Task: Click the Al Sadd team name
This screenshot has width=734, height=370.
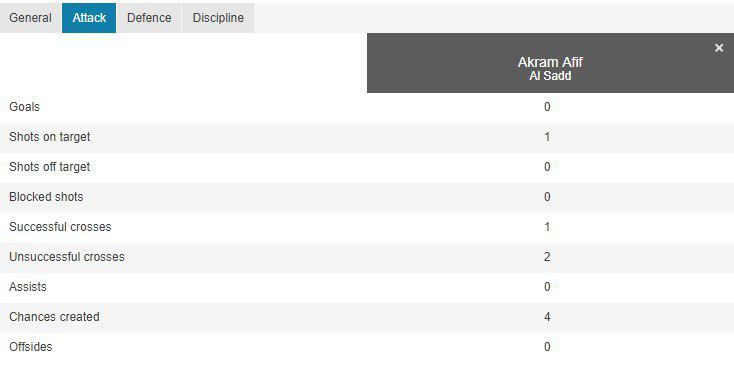Action: click(x=550, y=76)
